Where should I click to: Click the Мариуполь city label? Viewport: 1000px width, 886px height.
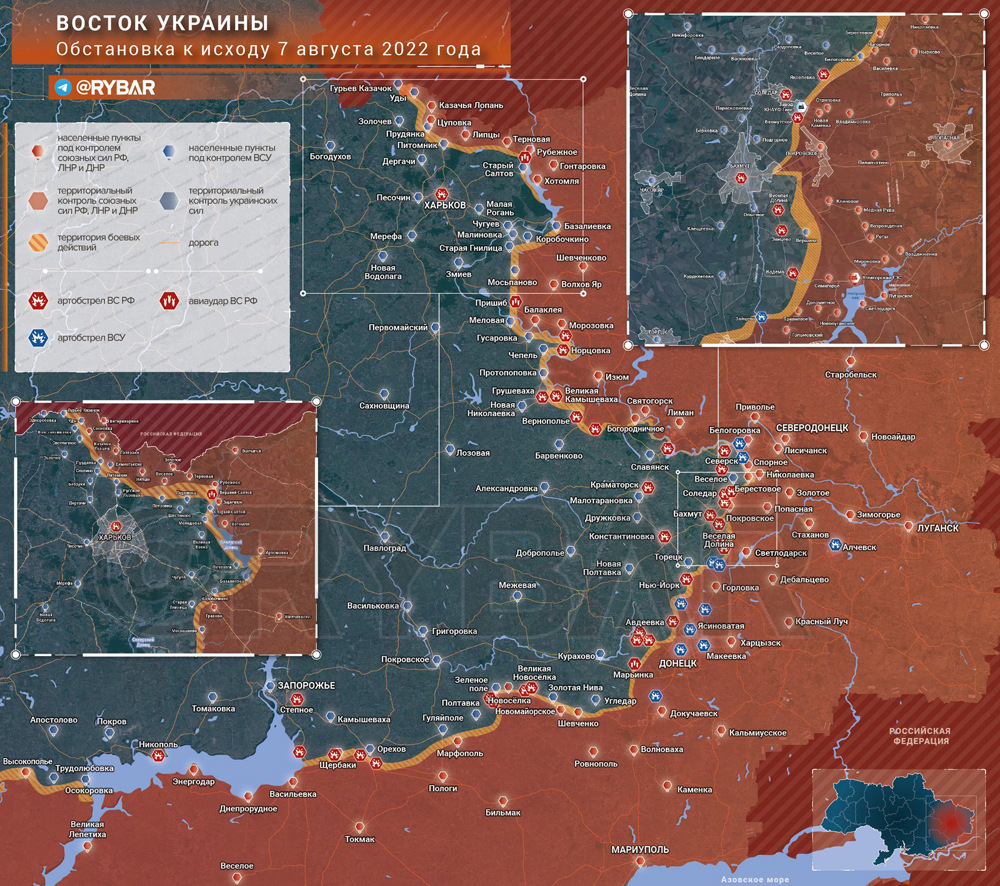[640, 850]
